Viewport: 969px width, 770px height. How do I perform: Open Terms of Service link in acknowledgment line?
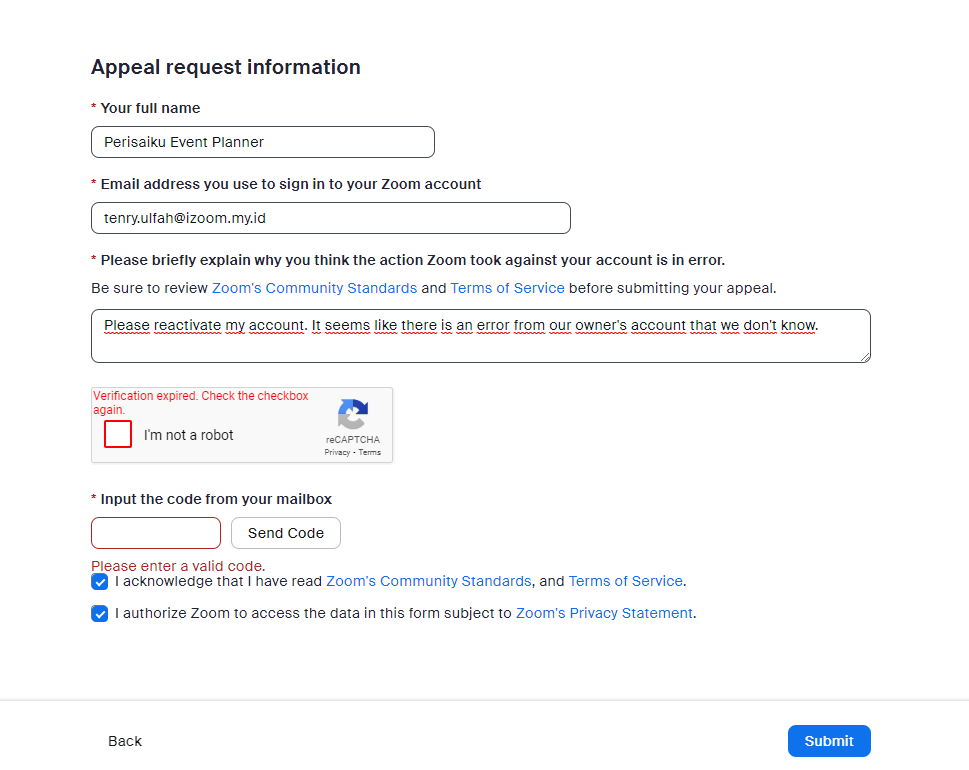coord(625,582)
